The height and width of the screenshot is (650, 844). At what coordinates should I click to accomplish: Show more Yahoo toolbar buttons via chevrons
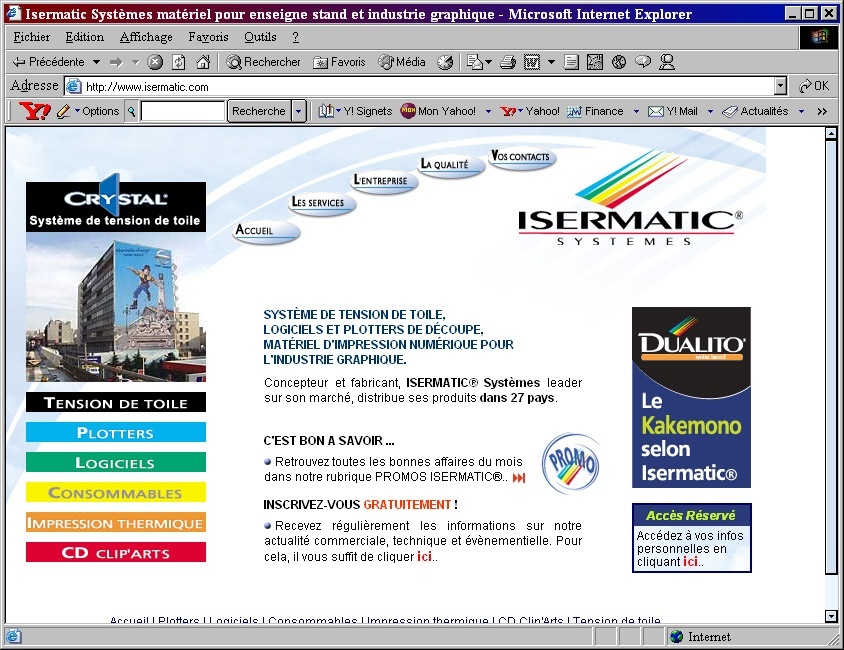pyautogui.click(x=822, y=111)
